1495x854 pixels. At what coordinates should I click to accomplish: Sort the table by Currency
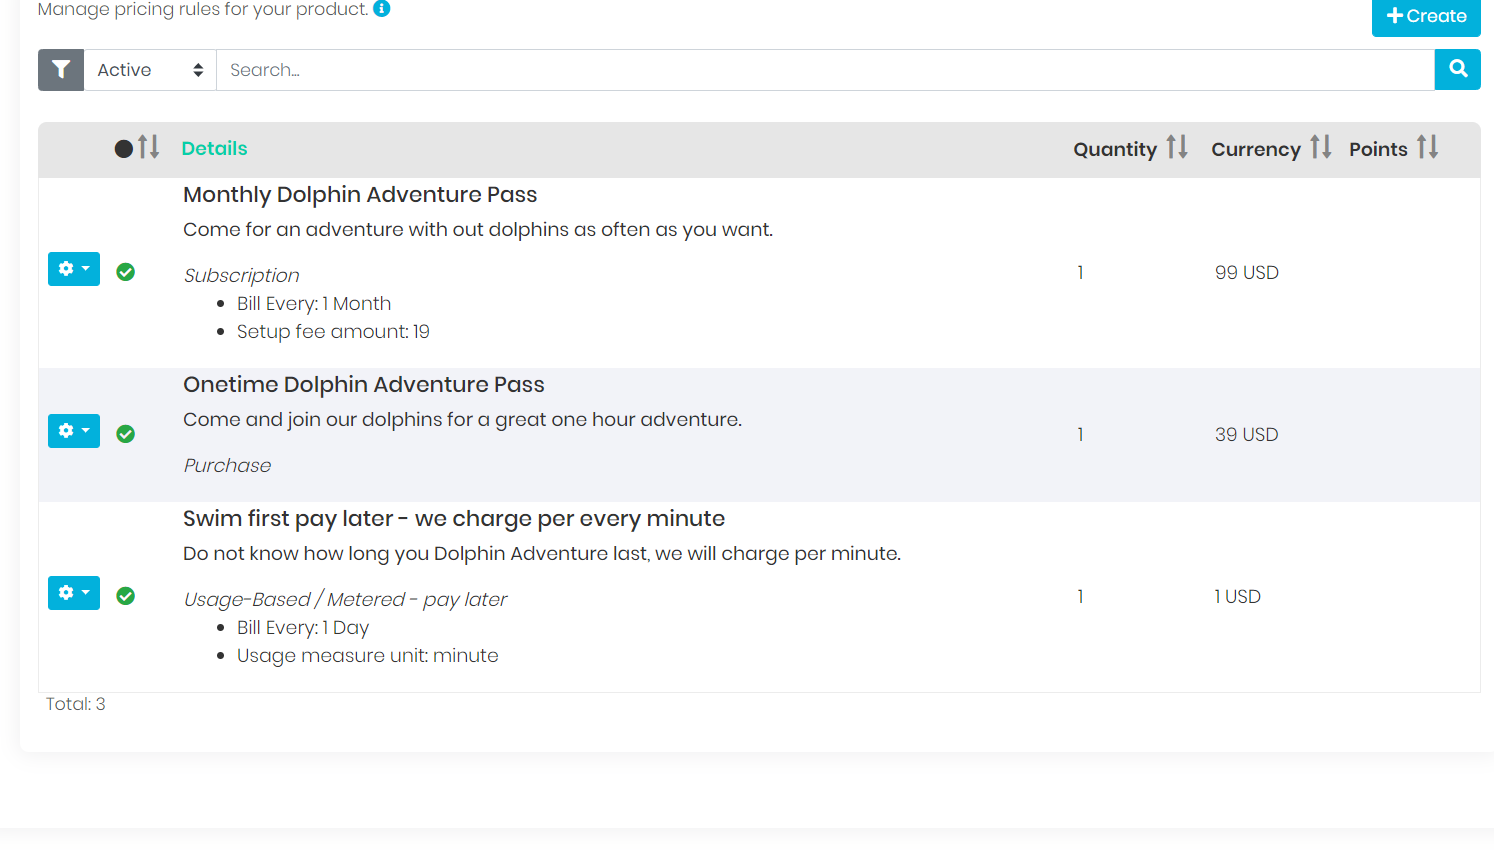[x=1320, y=148]
